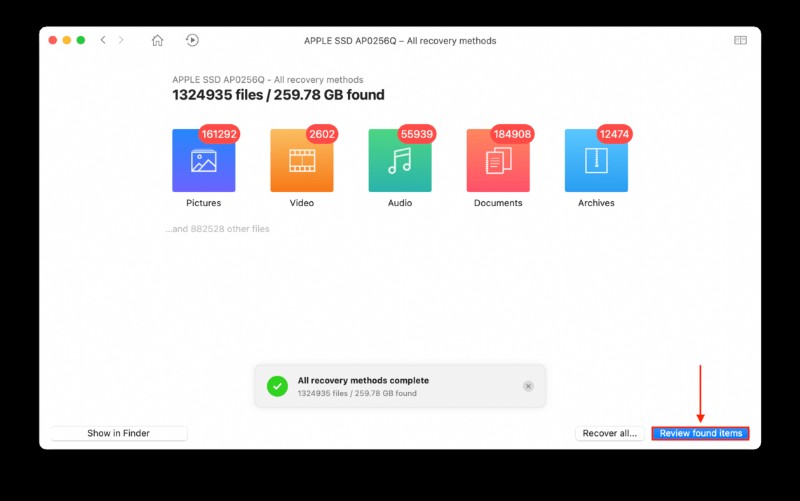
Task: Click the Recover all... button
Action: [x=610, y=433]
